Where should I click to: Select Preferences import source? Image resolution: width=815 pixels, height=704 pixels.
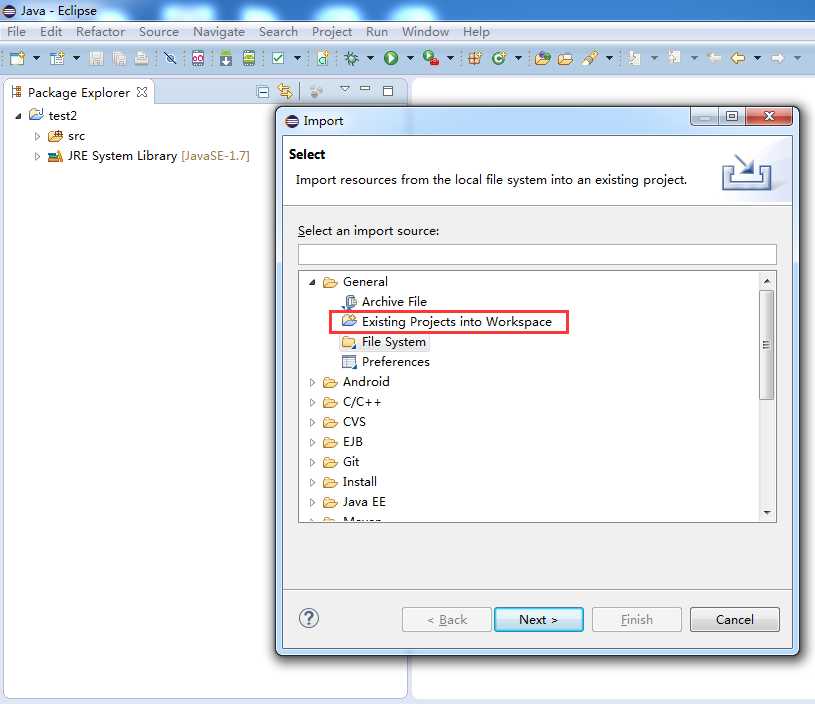point(396,362)
